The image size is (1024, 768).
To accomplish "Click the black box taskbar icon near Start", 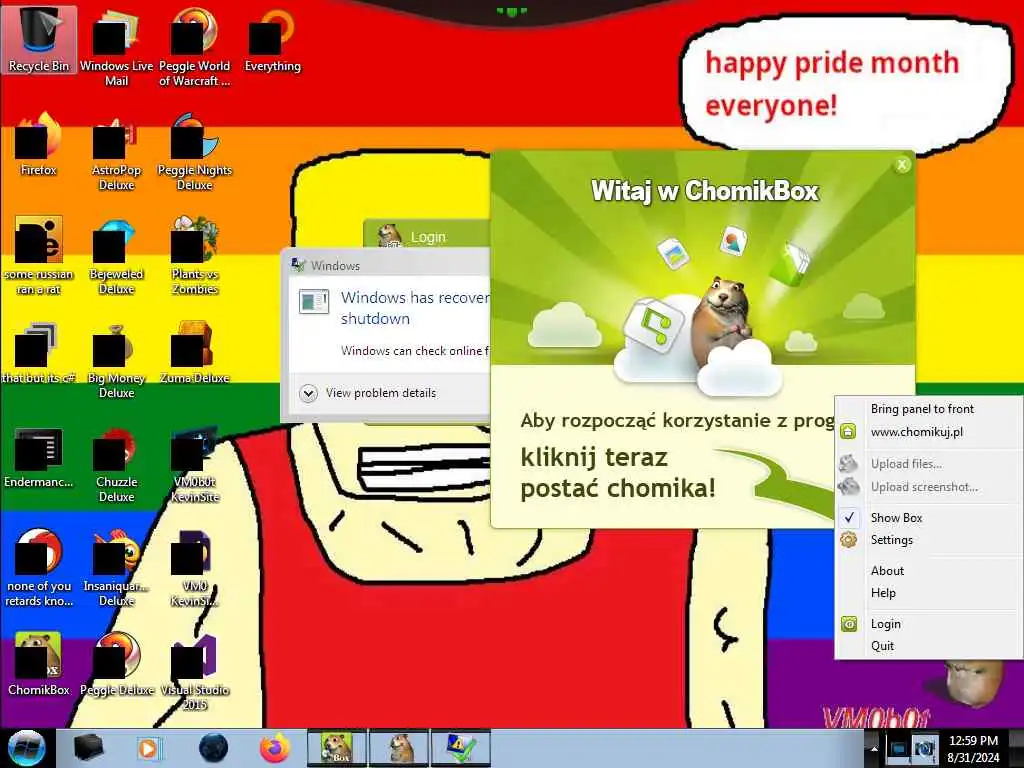I will click(88, 748).
